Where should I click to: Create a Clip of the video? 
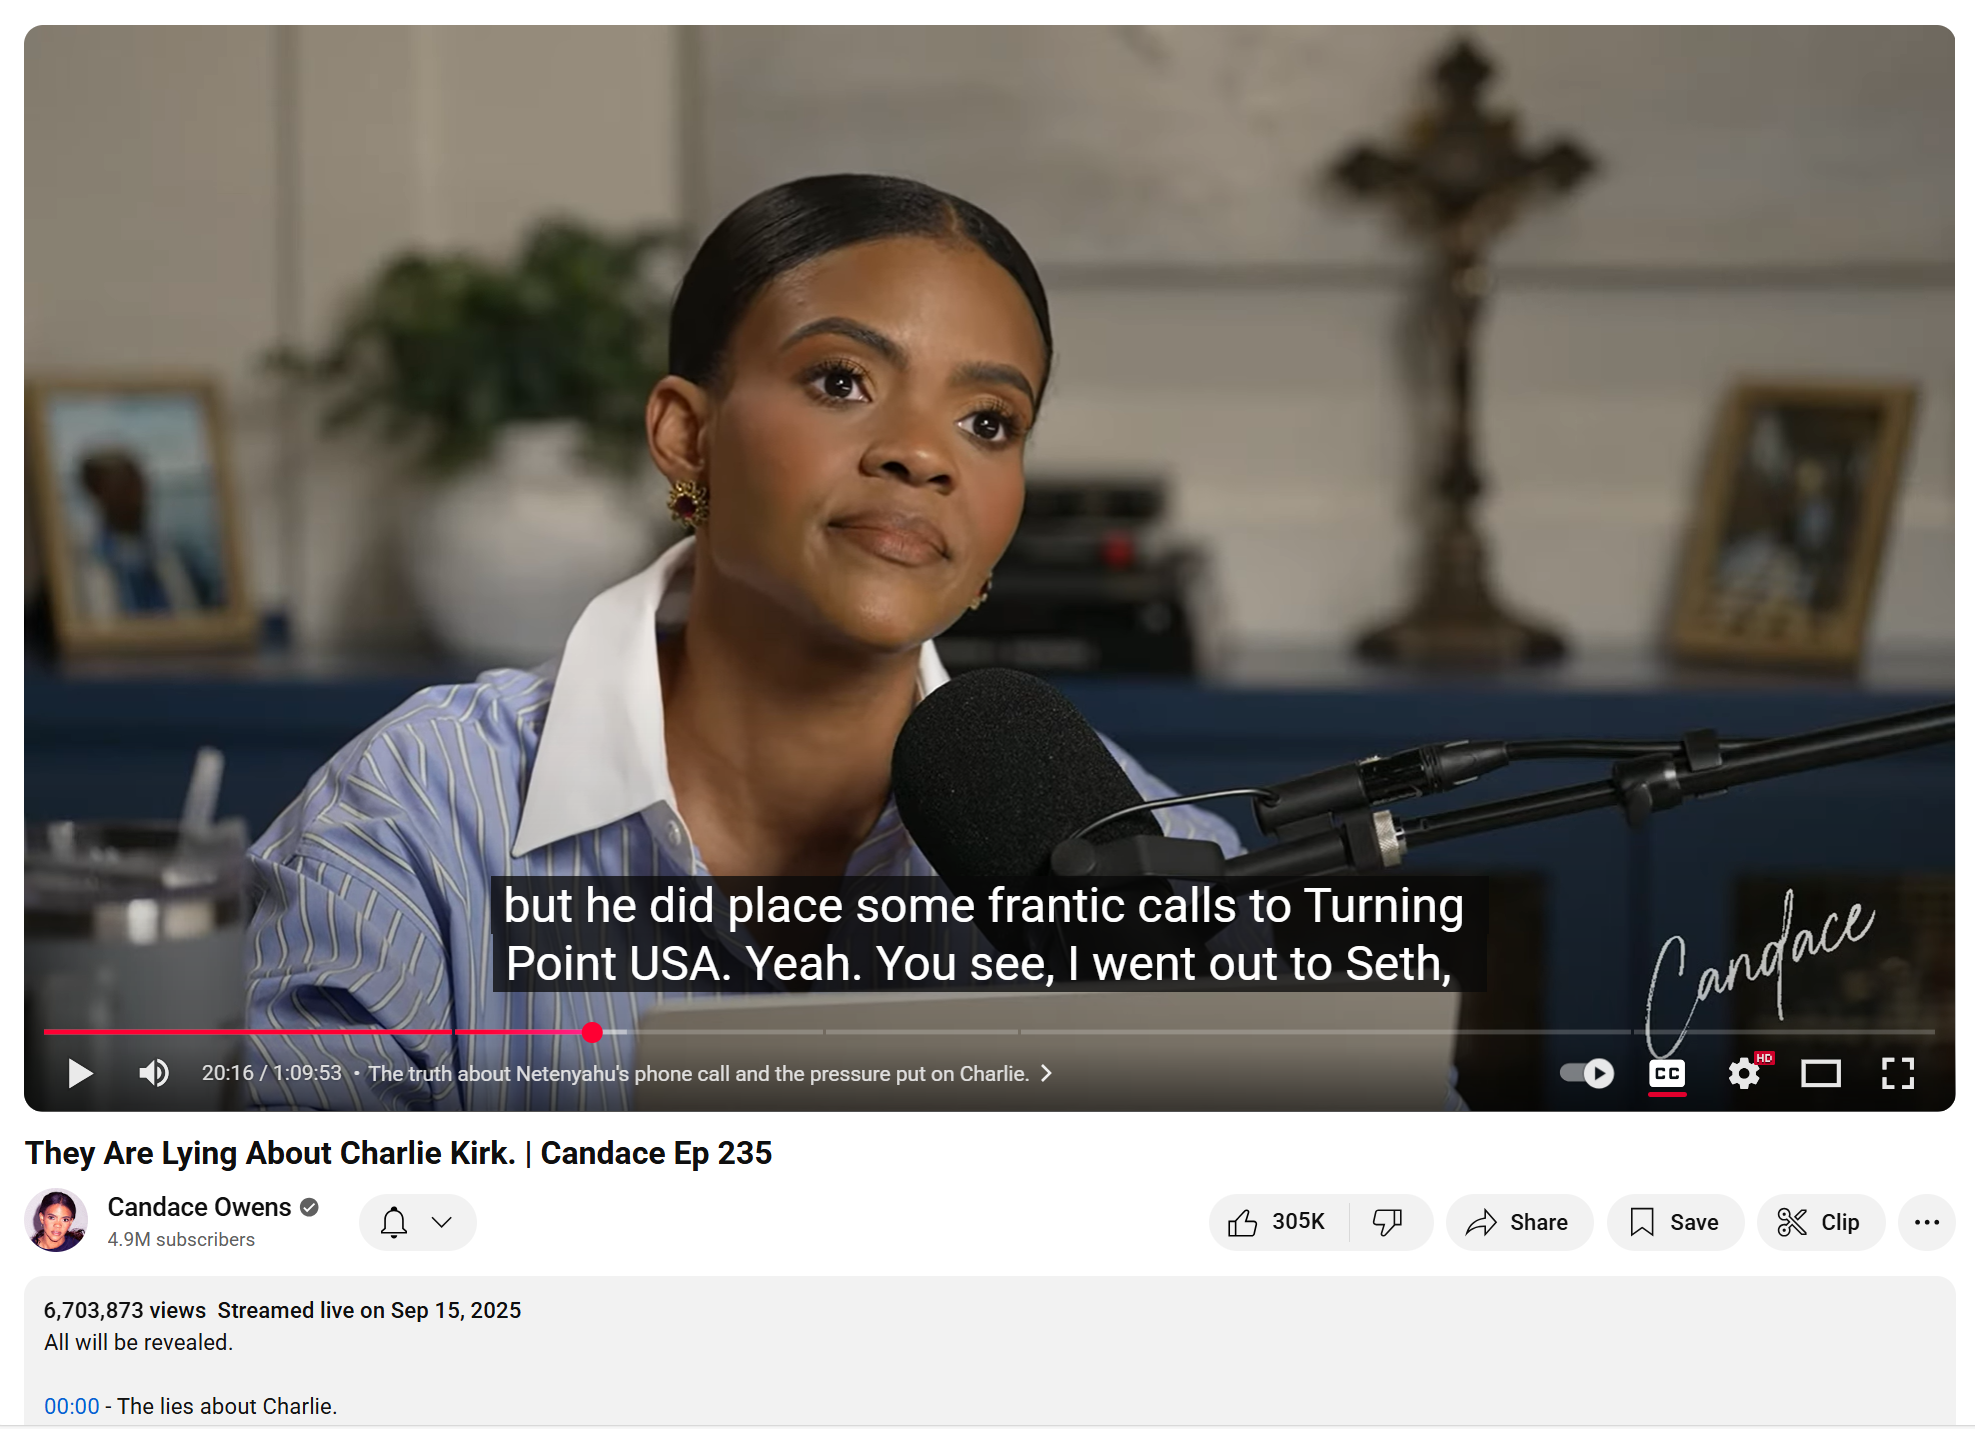[x=1820, y=1222]
